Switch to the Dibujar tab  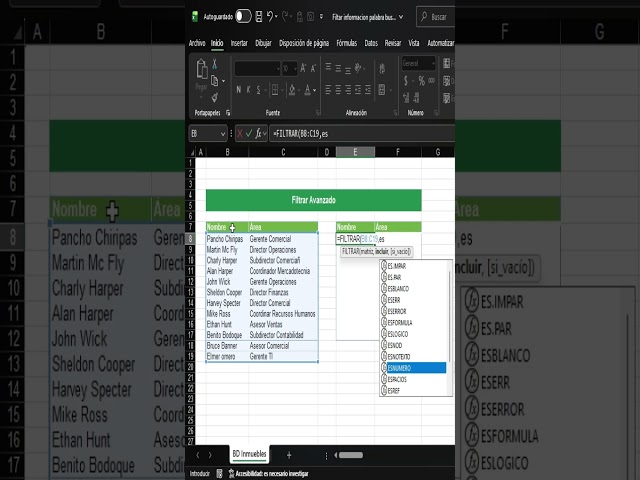[263, 43]
